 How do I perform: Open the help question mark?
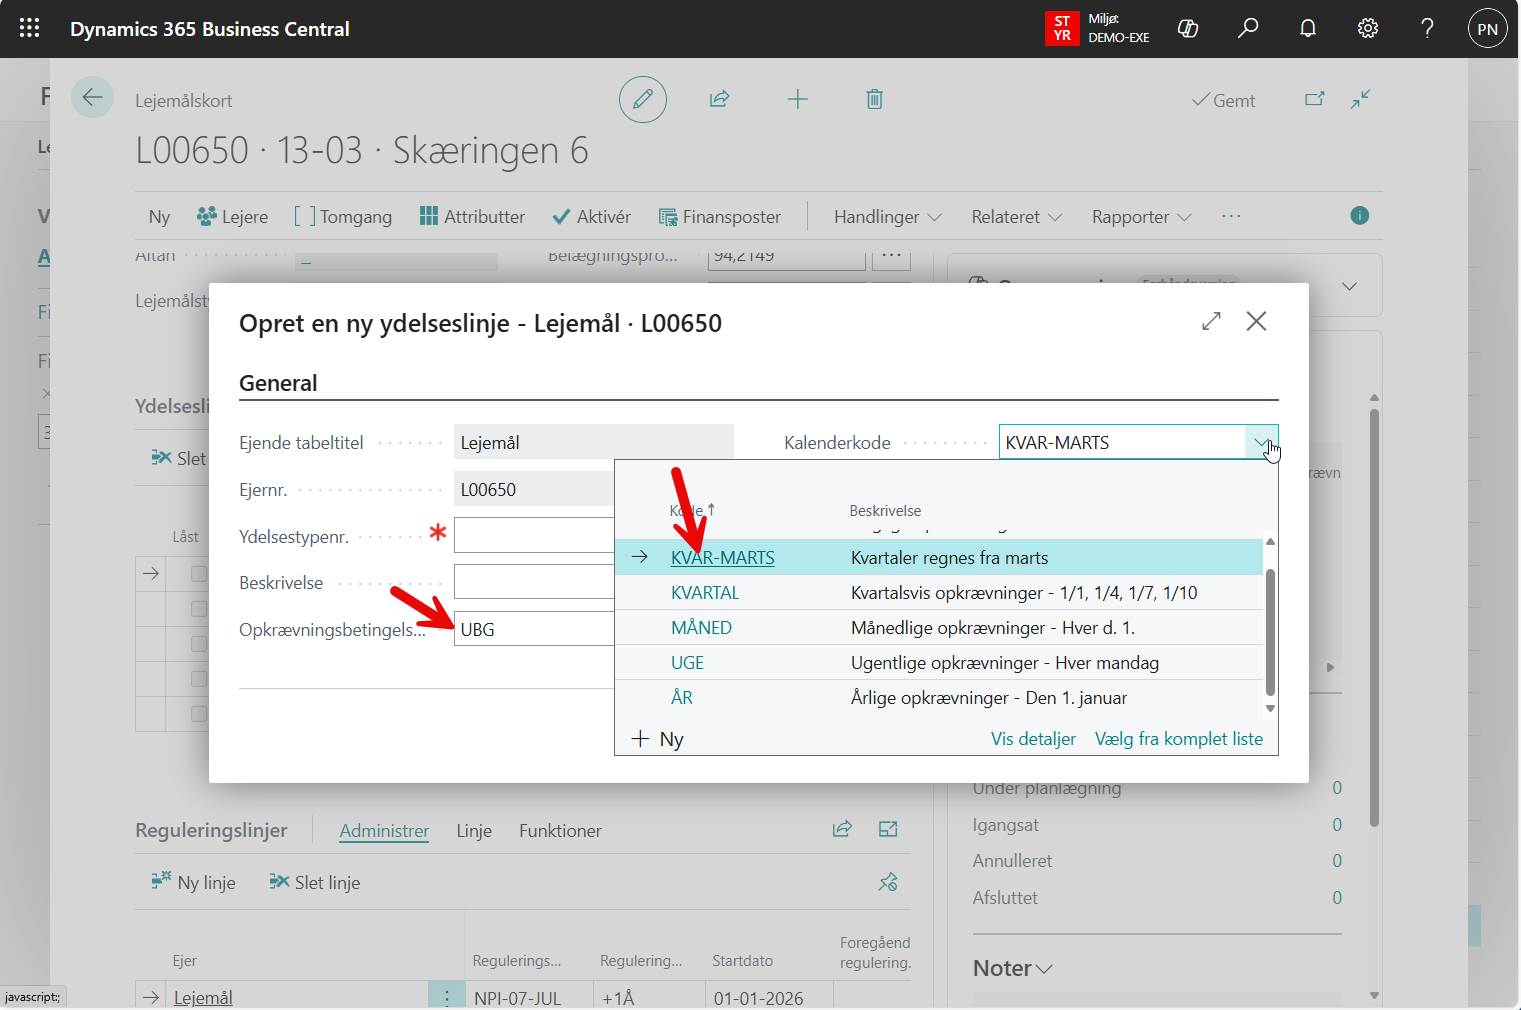coord(1428,28)
